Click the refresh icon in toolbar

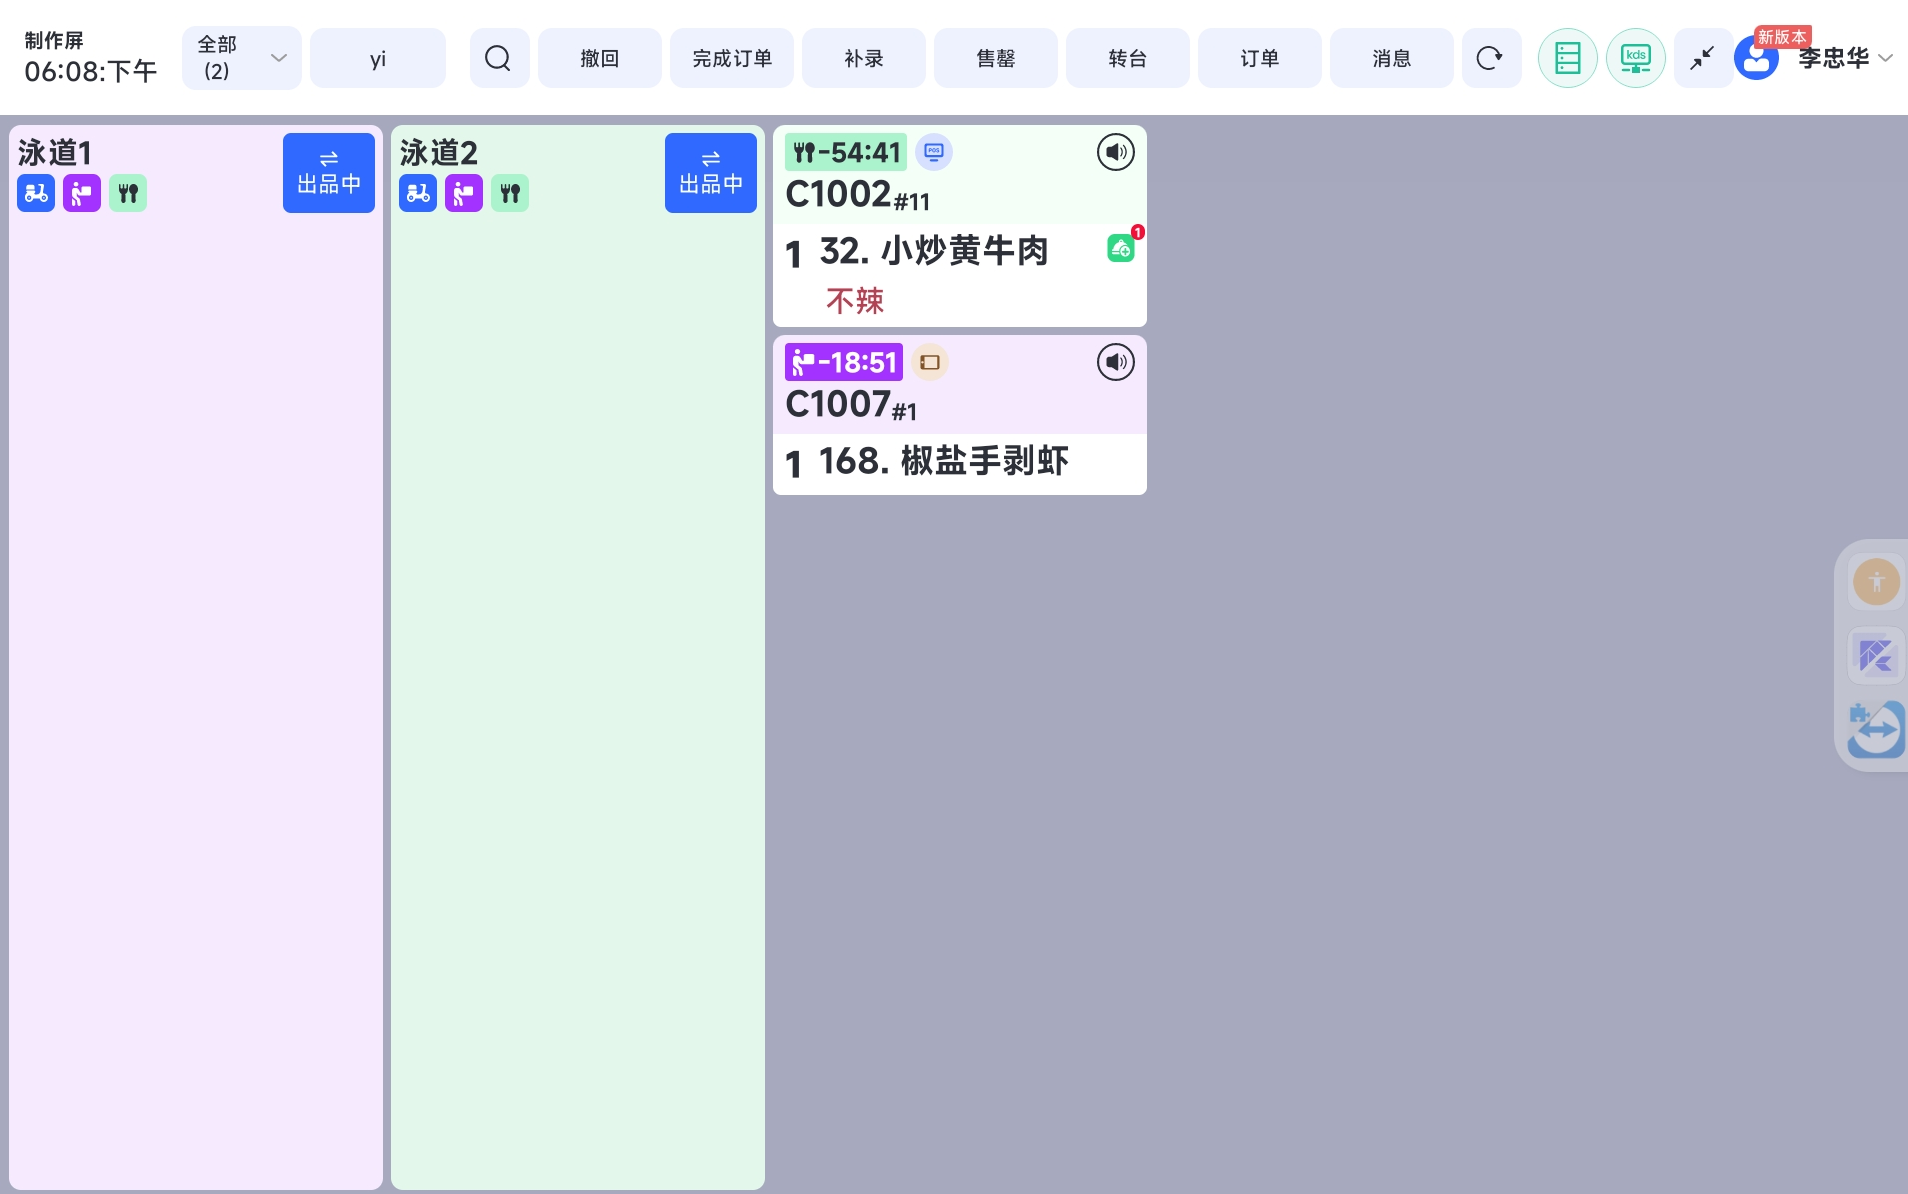pos(1490,58)
